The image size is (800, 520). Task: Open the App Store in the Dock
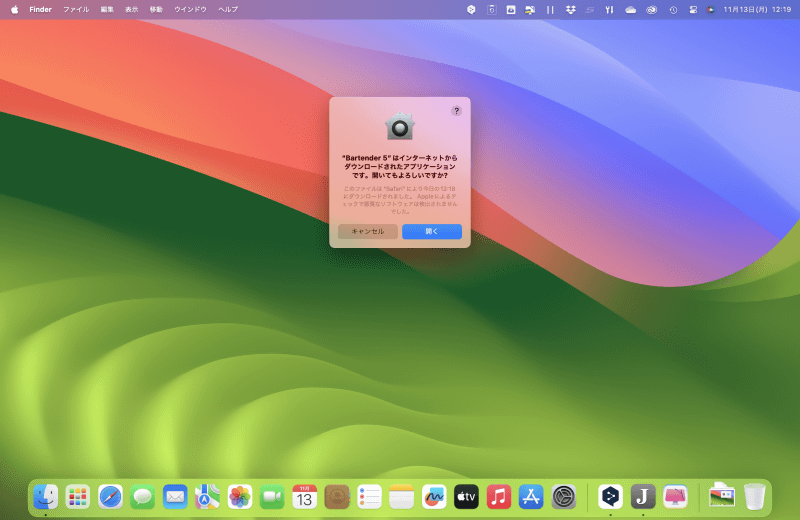[531, 497]
